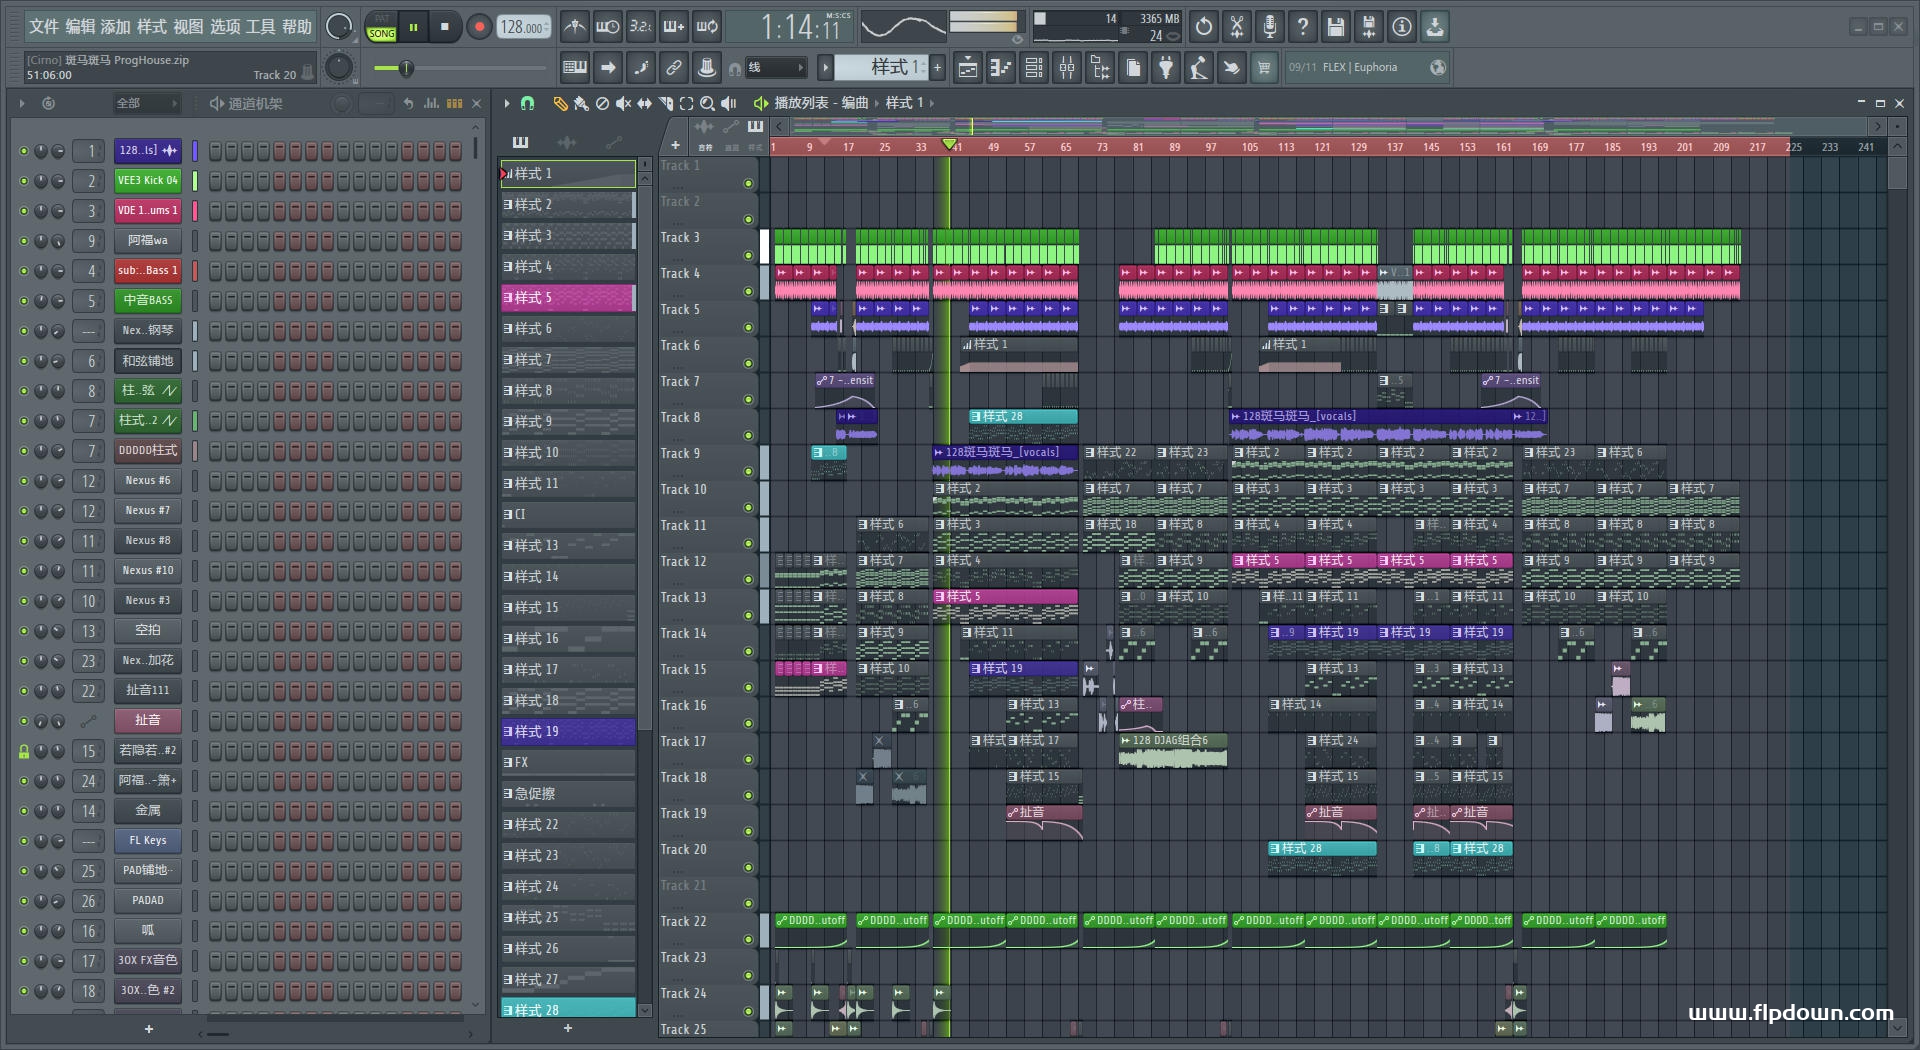1920x1050 pixels.
Task: Open the 全部 channel filter dropdown
Action: pos(145,103)
